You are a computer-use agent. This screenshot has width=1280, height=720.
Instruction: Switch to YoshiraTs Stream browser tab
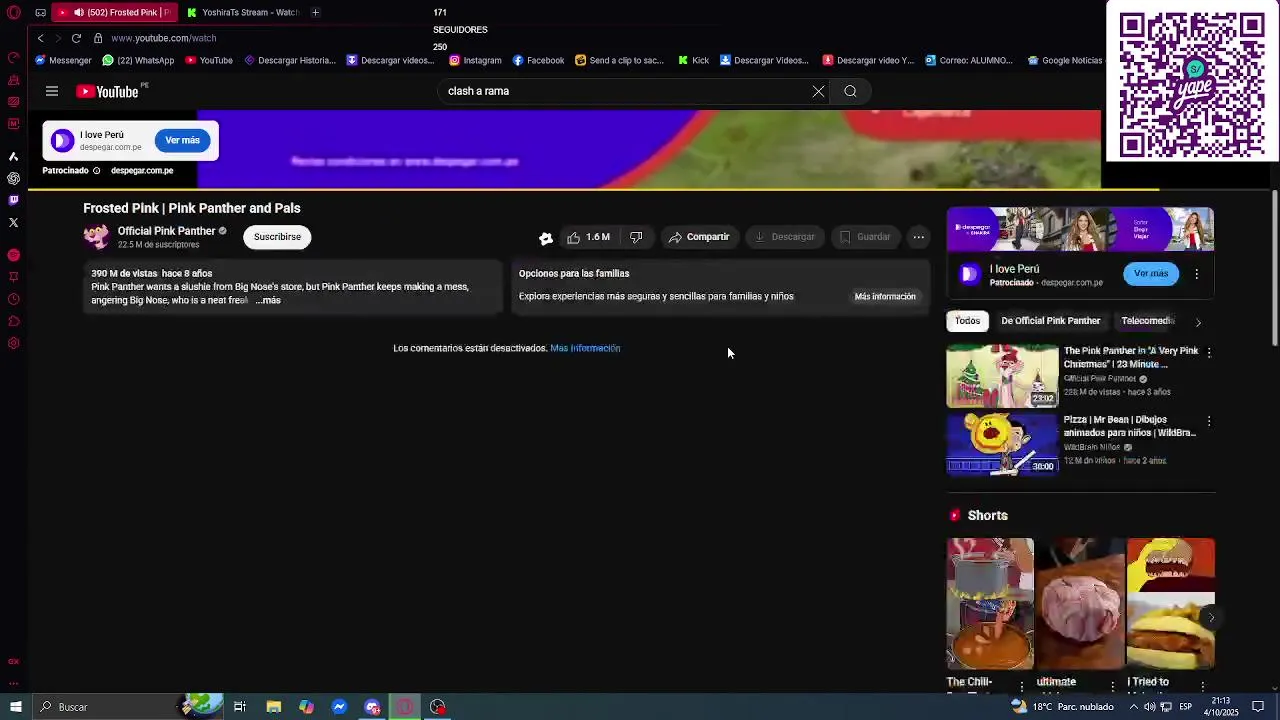tap(243, 12)
